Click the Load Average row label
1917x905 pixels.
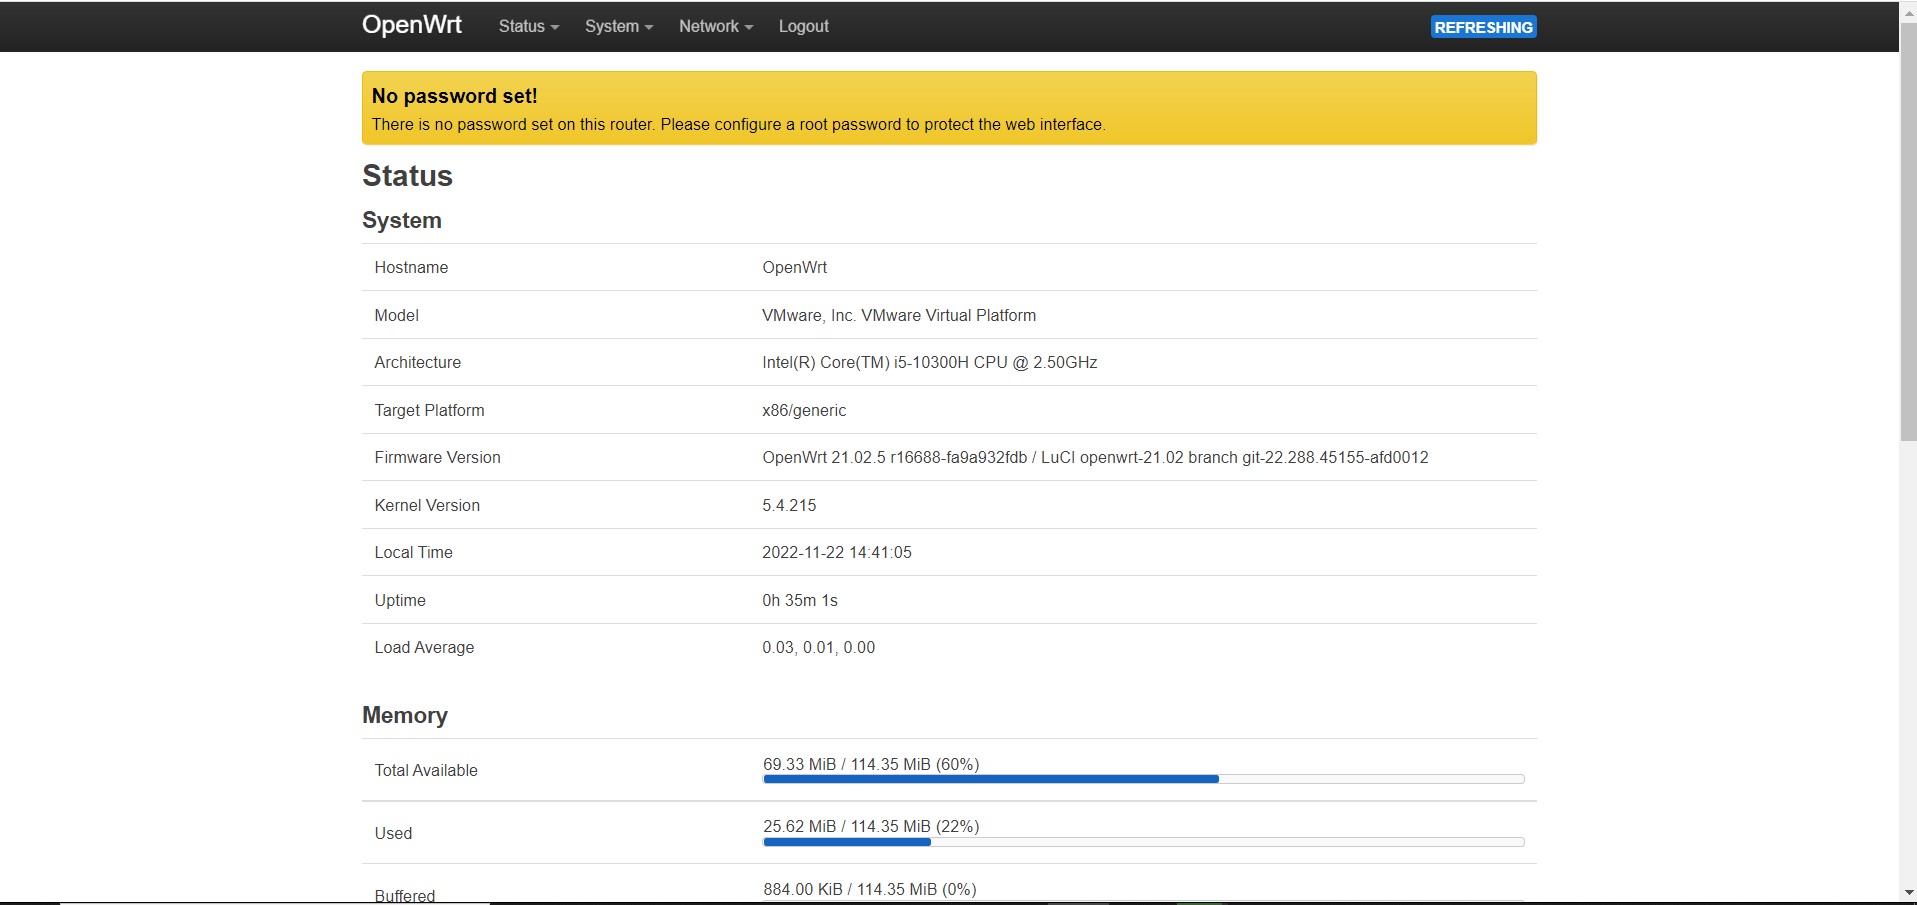coord(424,647)
